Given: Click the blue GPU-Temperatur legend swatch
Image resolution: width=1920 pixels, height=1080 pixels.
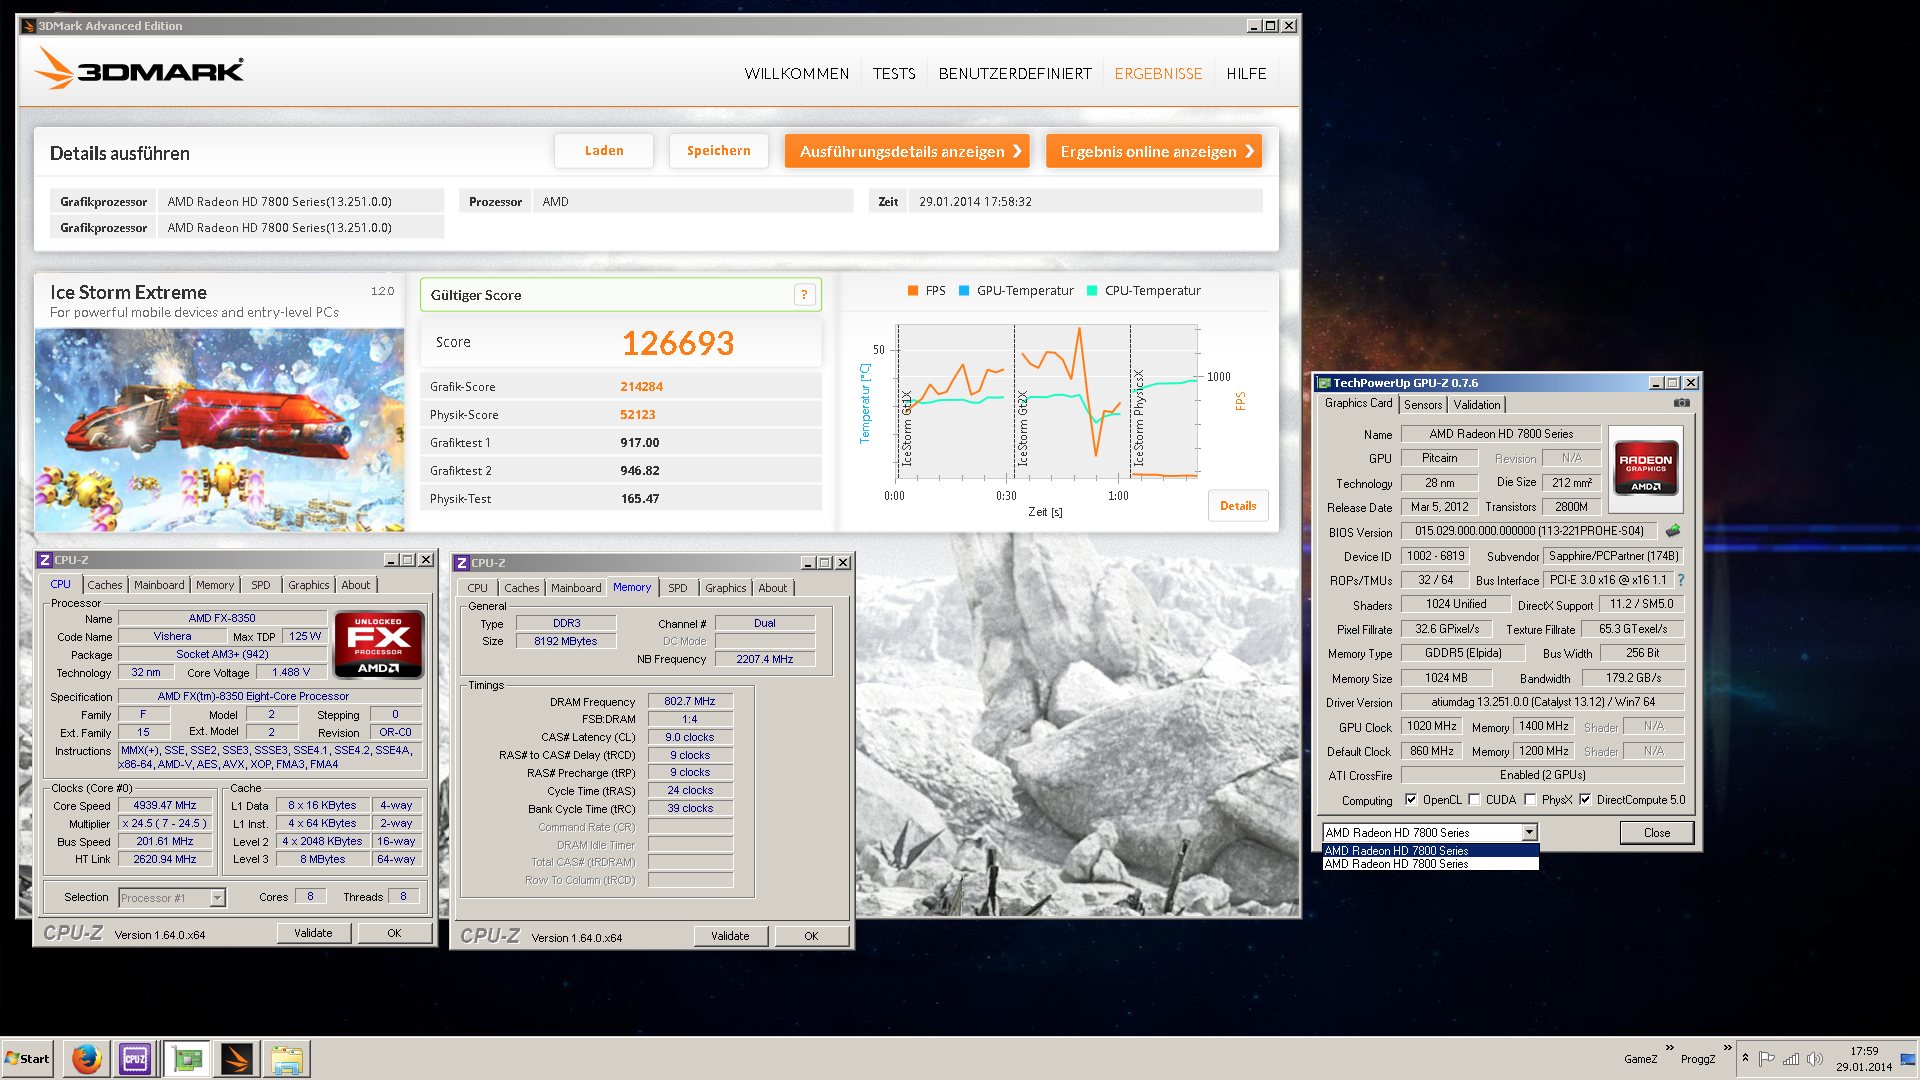Looking at the screenshot, I should tap(964, 291).
